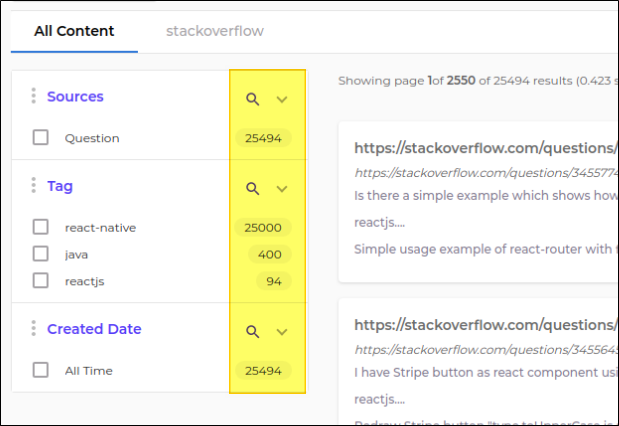
Task: Open the stackoverflow tab
Action: click(215, 31)
